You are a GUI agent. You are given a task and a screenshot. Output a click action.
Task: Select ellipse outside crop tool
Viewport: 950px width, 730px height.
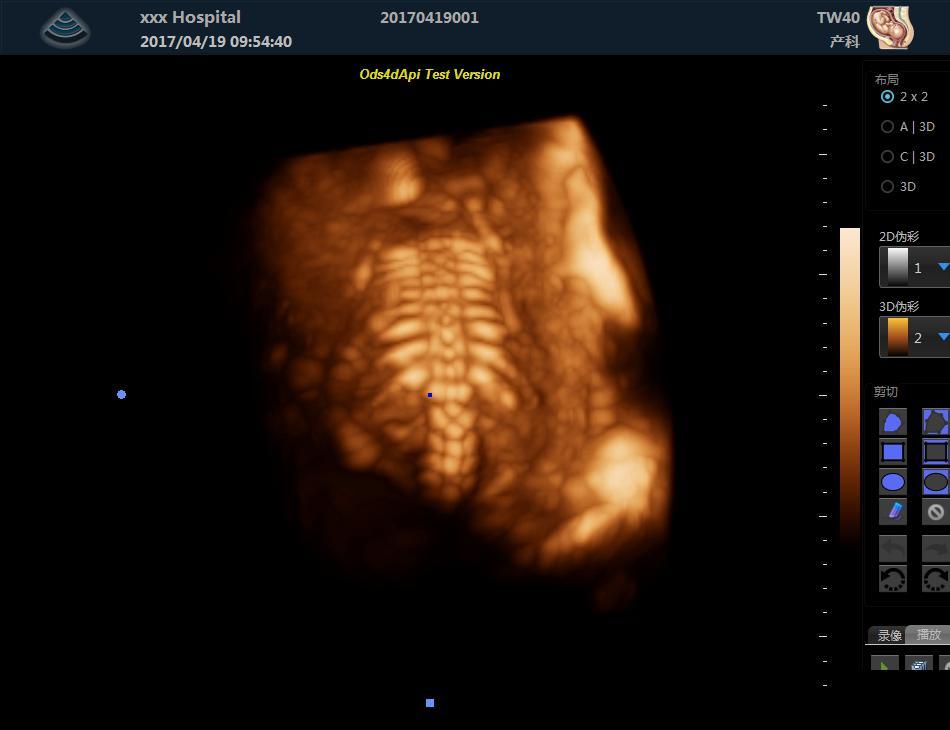coord(935,482)
